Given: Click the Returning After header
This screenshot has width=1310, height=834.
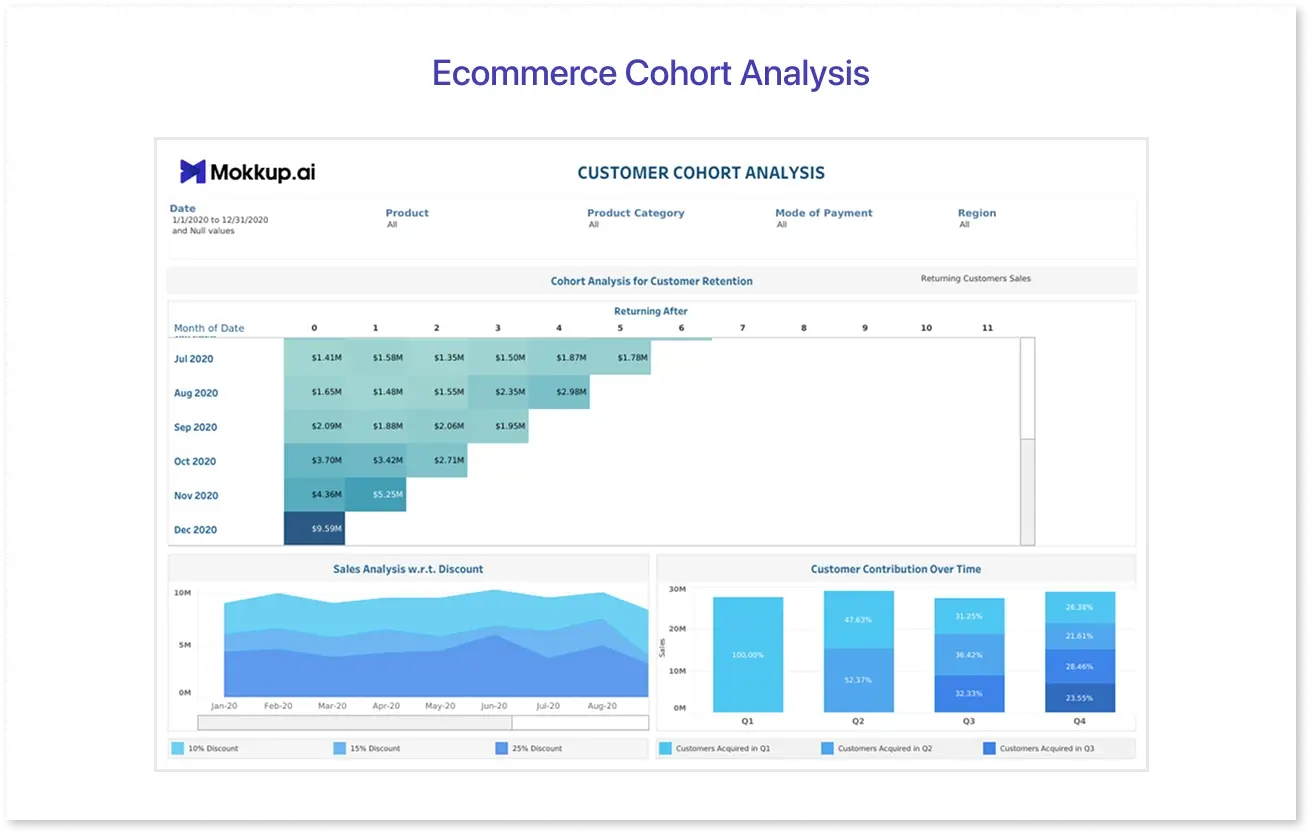Looking at the screenshot, I should click(651, 311).
